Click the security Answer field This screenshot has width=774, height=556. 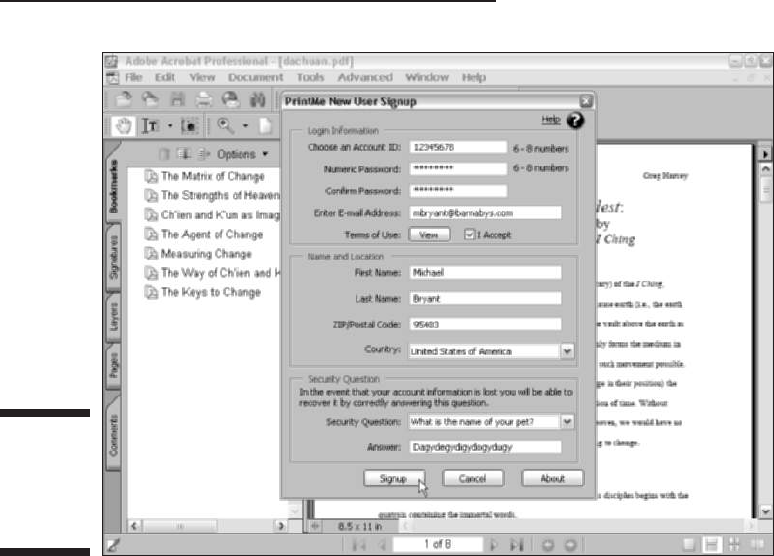pos(485,447)
